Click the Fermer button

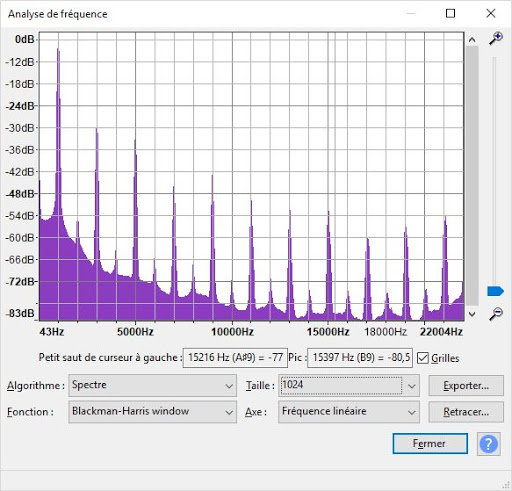[430, 444]
